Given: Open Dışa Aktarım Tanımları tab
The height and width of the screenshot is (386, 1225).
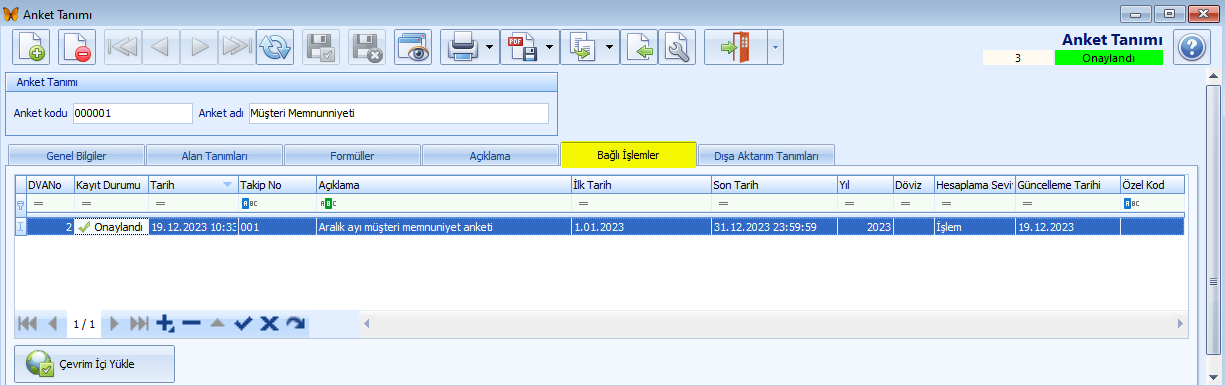Looking at the screenshot, I should pos(766,156).
